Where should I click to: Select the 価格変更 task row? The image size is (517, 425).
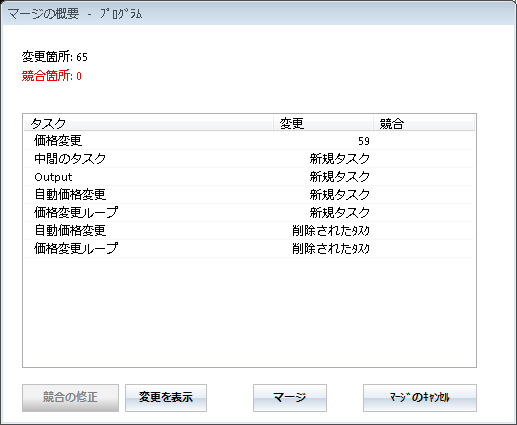click(x=249, y=141)
